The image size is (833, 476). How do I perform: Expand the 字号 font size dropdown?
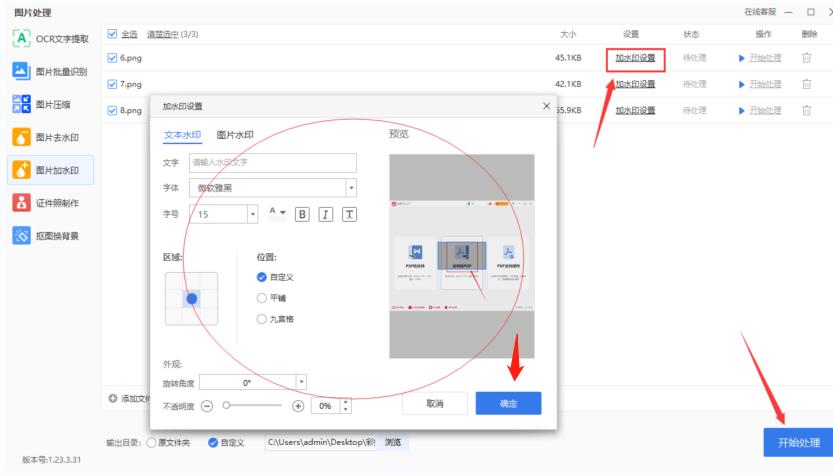(251, 214)
